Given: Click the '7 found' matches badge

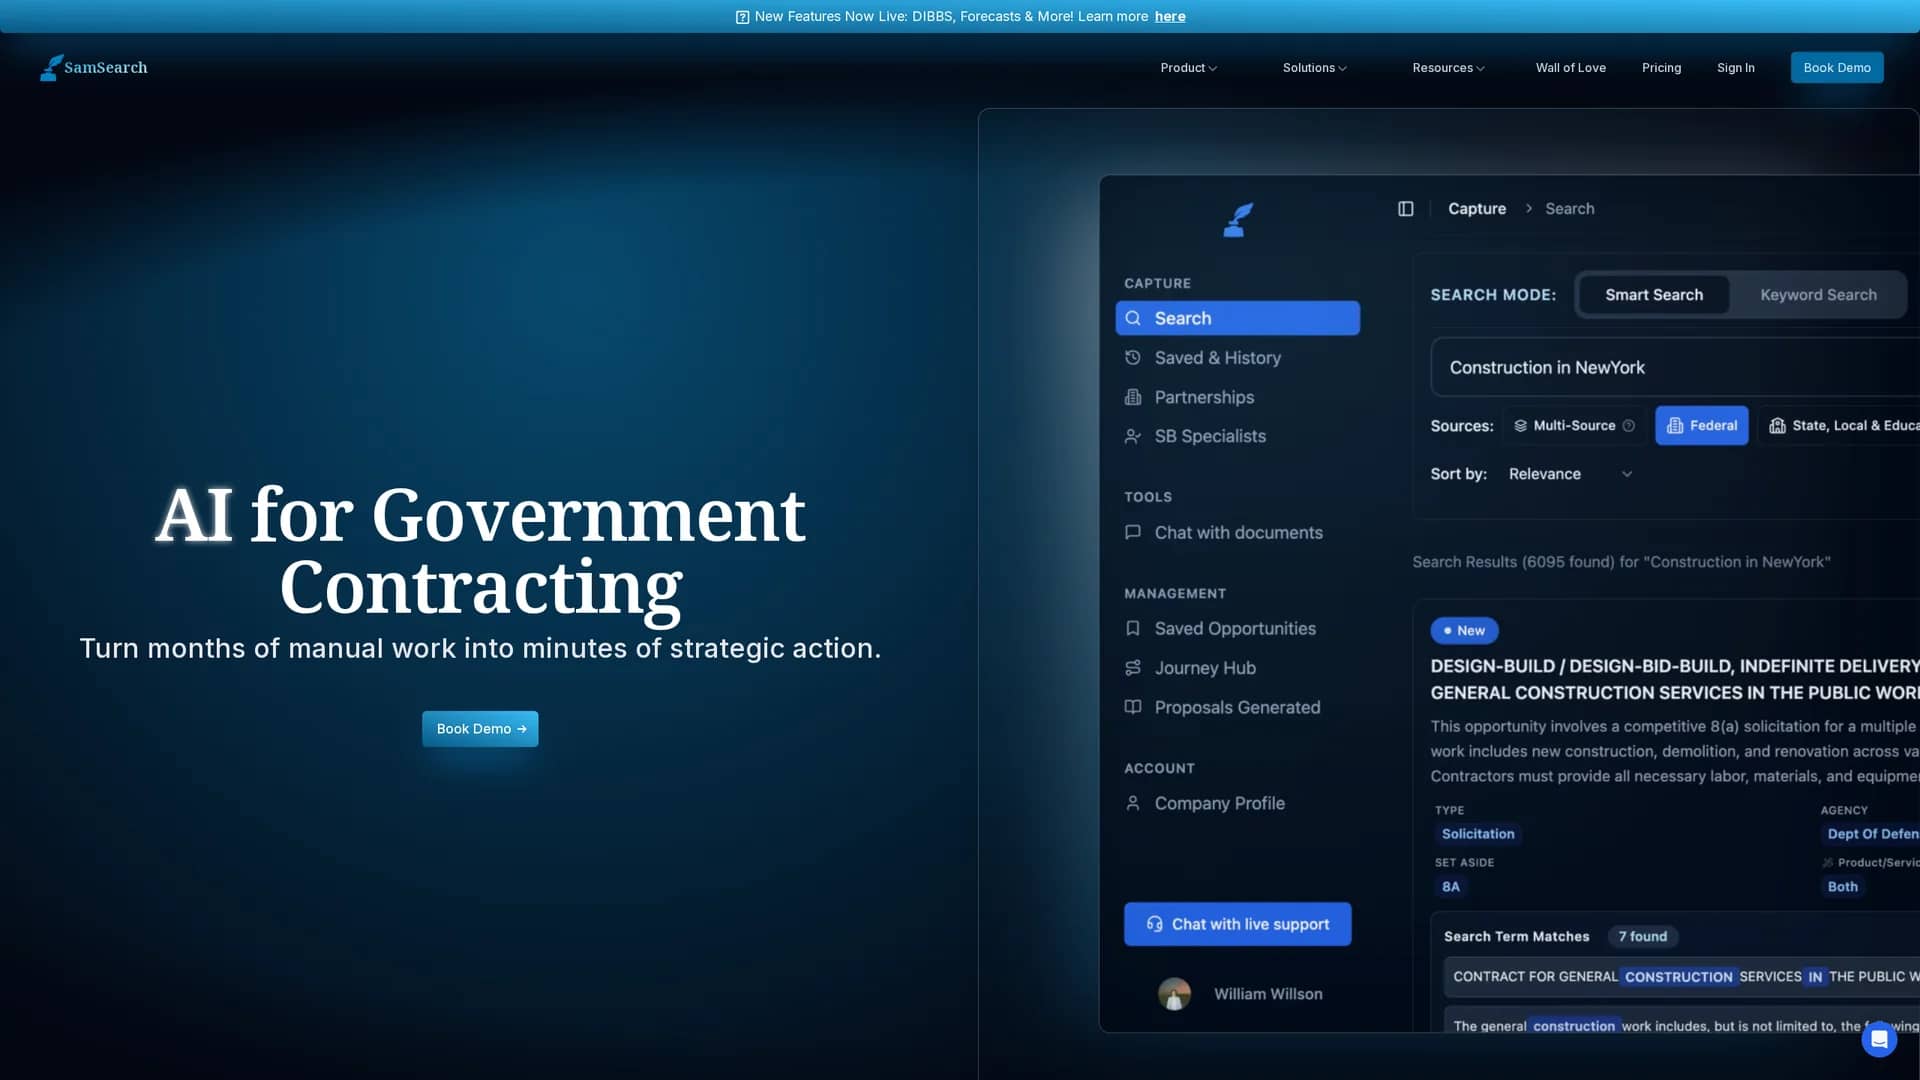Looking at the screenshot, I should pos(1642,937).
